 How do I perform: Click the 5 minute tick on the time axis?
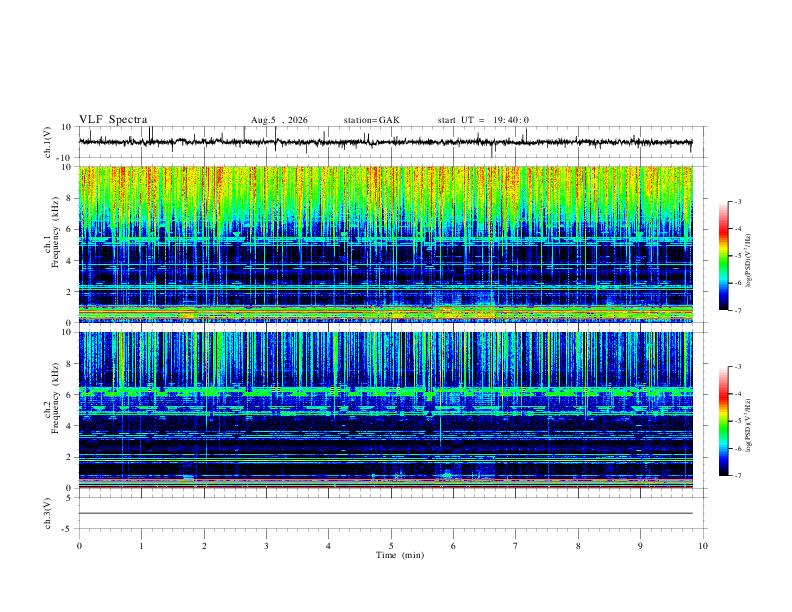[391, 546]
